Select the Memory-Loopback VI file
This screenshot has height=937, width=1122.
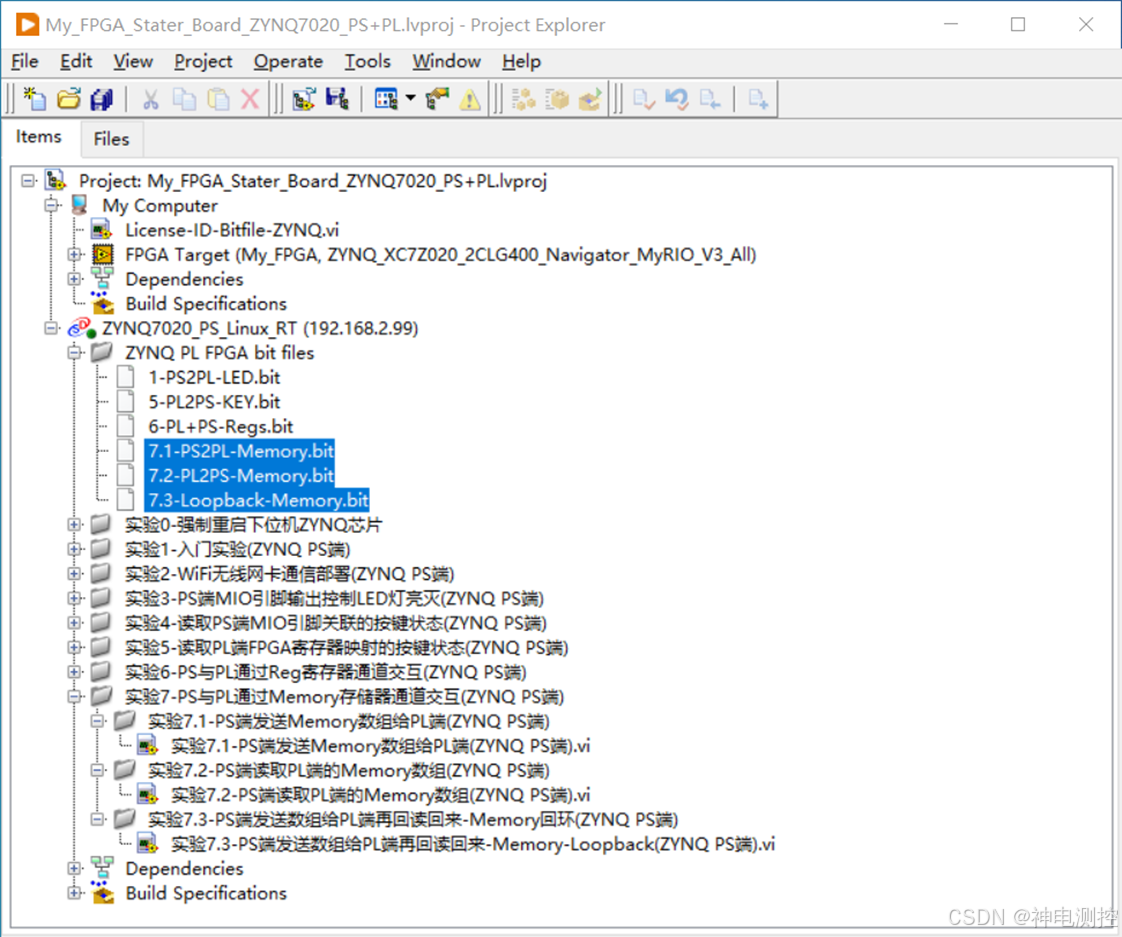click(x=473, y=844)
